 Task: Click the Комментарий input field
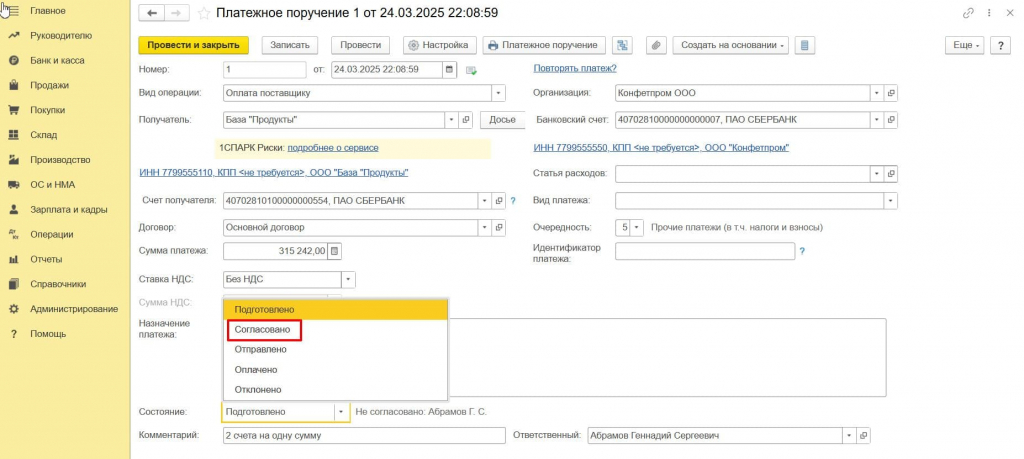point(364,435)
